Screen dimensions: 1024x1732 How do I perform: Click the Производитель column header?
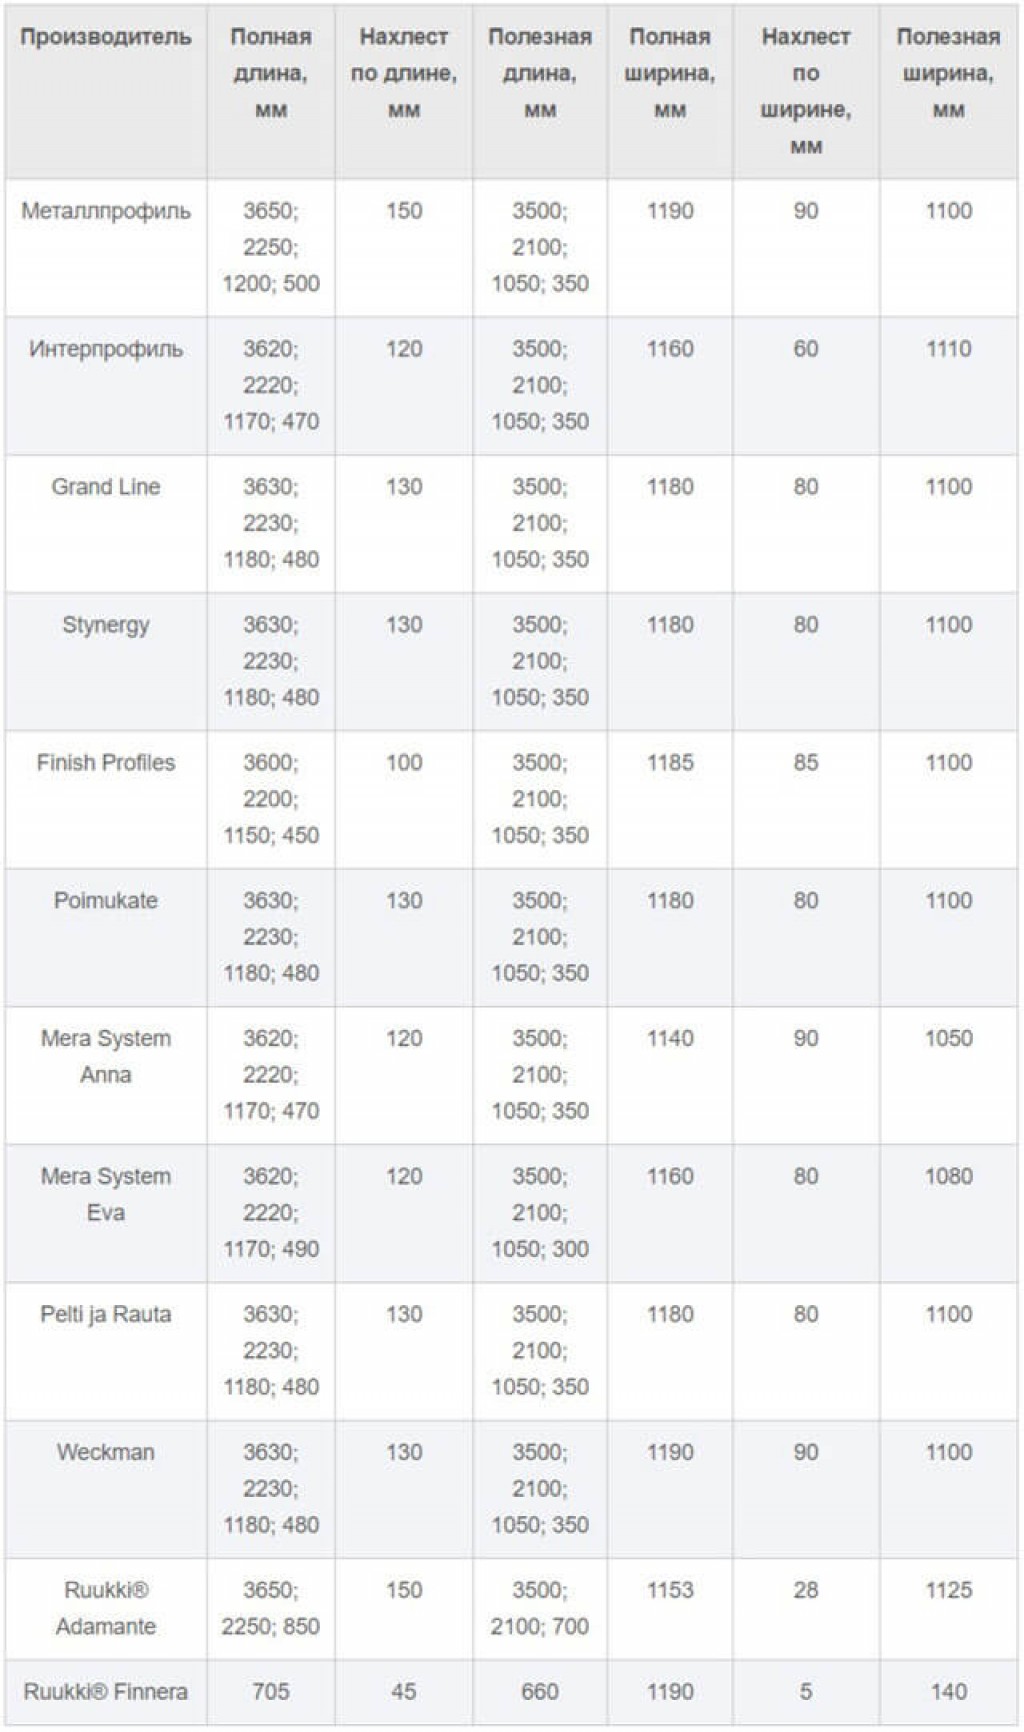coord(106,37)
